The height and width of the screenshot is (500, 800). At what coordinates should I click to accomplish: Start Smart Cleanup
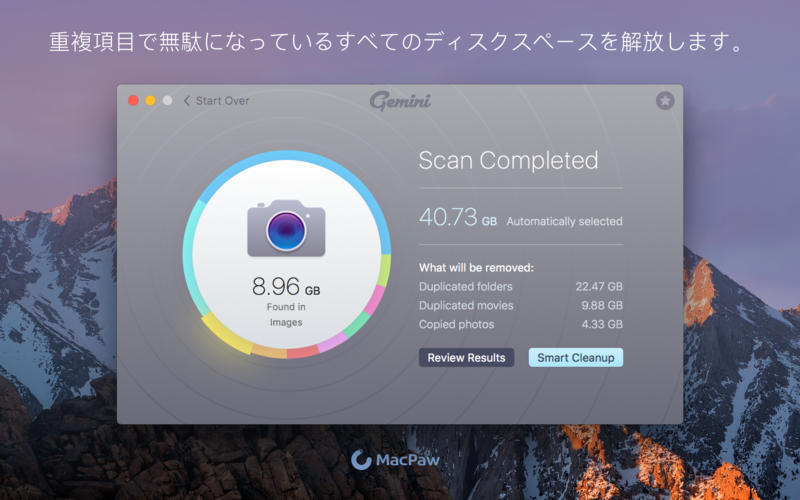[576, 358]
